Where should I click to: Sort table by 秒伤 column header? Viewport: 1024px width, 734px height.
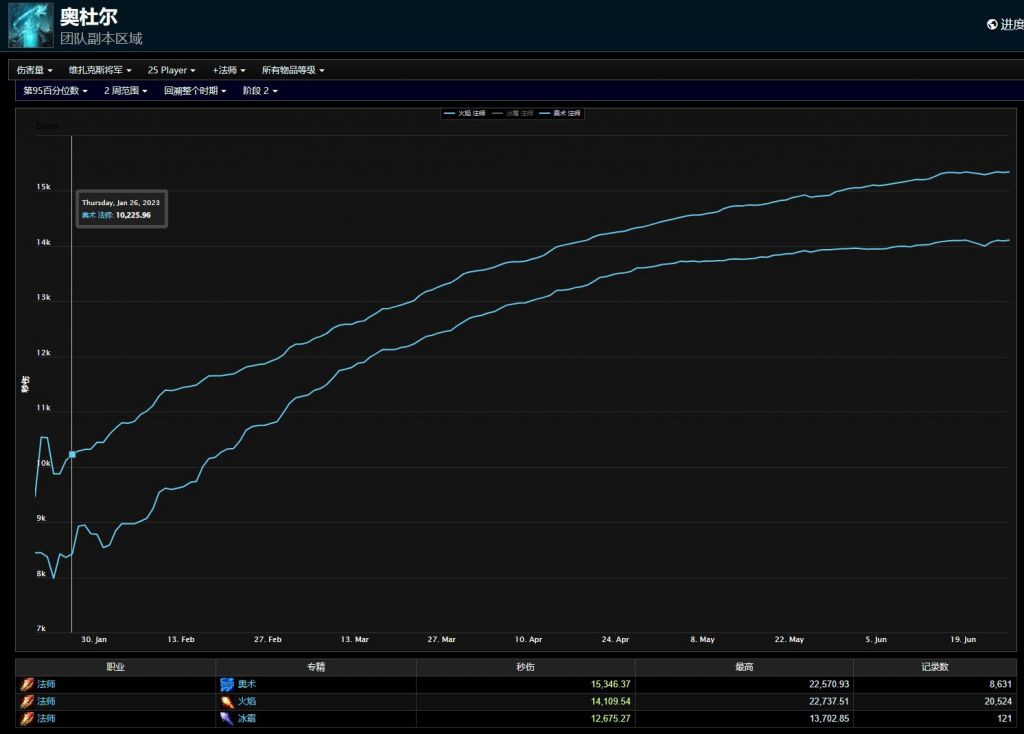point(524,666)
